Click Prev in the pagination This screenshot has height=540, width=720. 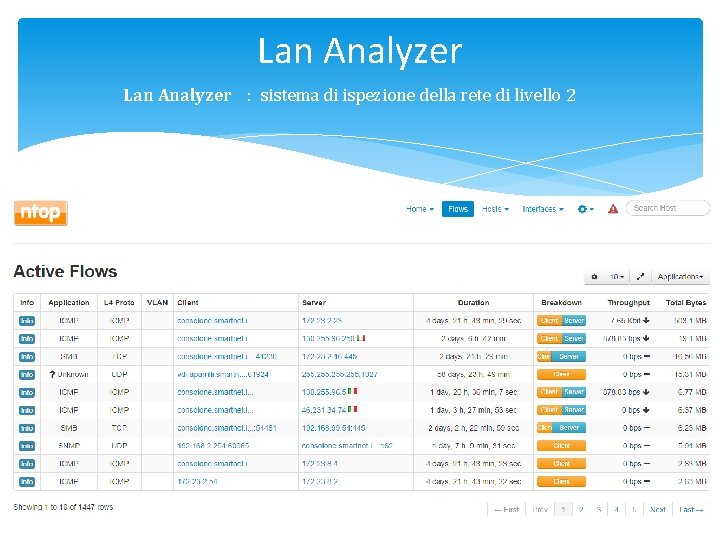[540, 509]
